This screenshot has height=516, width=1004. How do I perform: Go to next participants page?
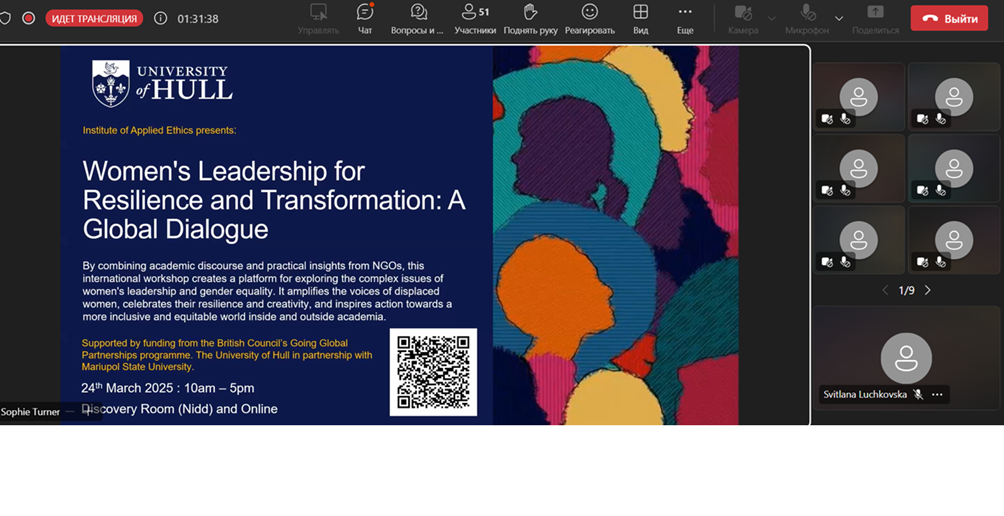927,291
